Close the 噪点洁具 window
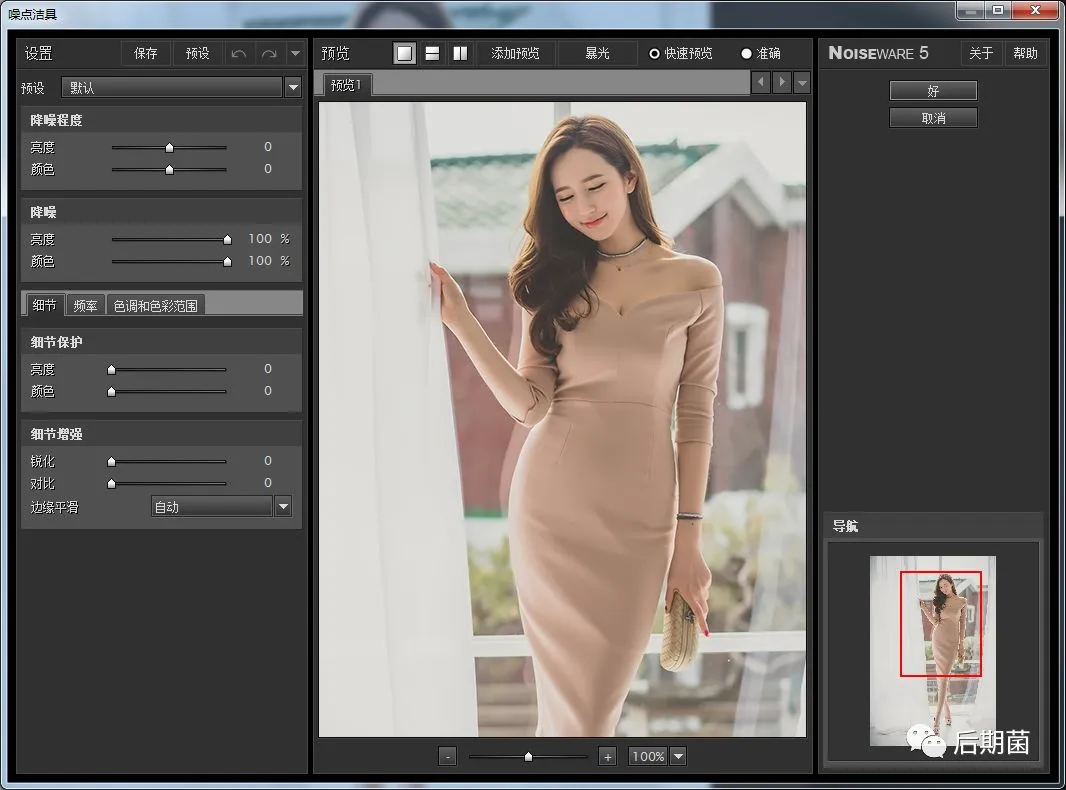Image resolution: width=1066 pixels, height=790 pixels. pyautogui.click(x=1035, y=10)
